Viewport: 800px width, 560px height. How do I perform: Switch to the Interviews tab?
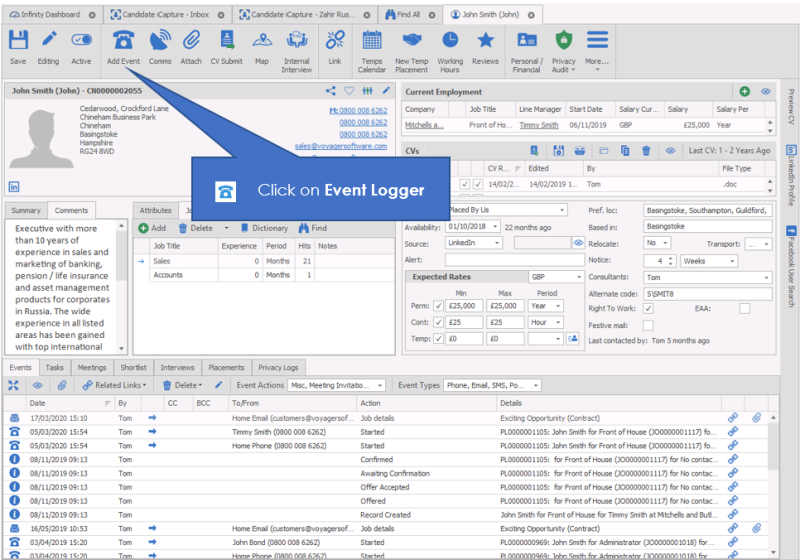pyautogui.click(x=178, y=367)
